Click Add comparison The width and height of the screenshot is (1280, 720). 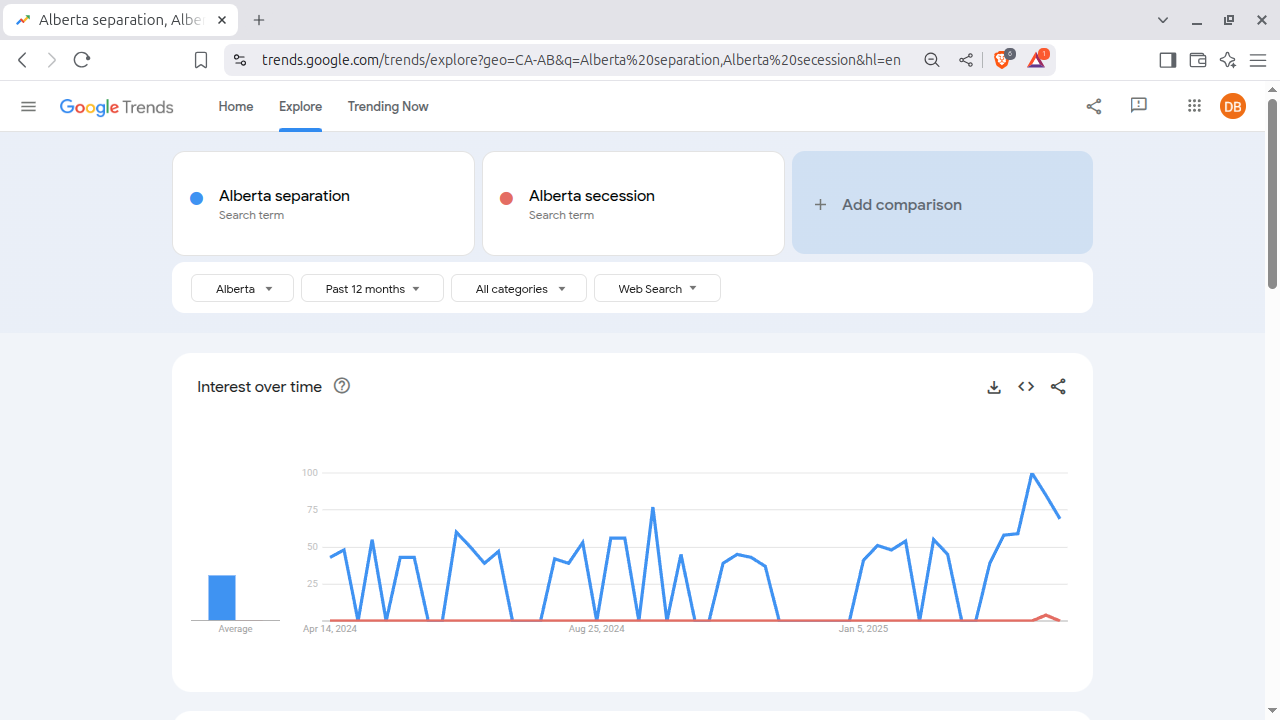click(x=942, y=203)
